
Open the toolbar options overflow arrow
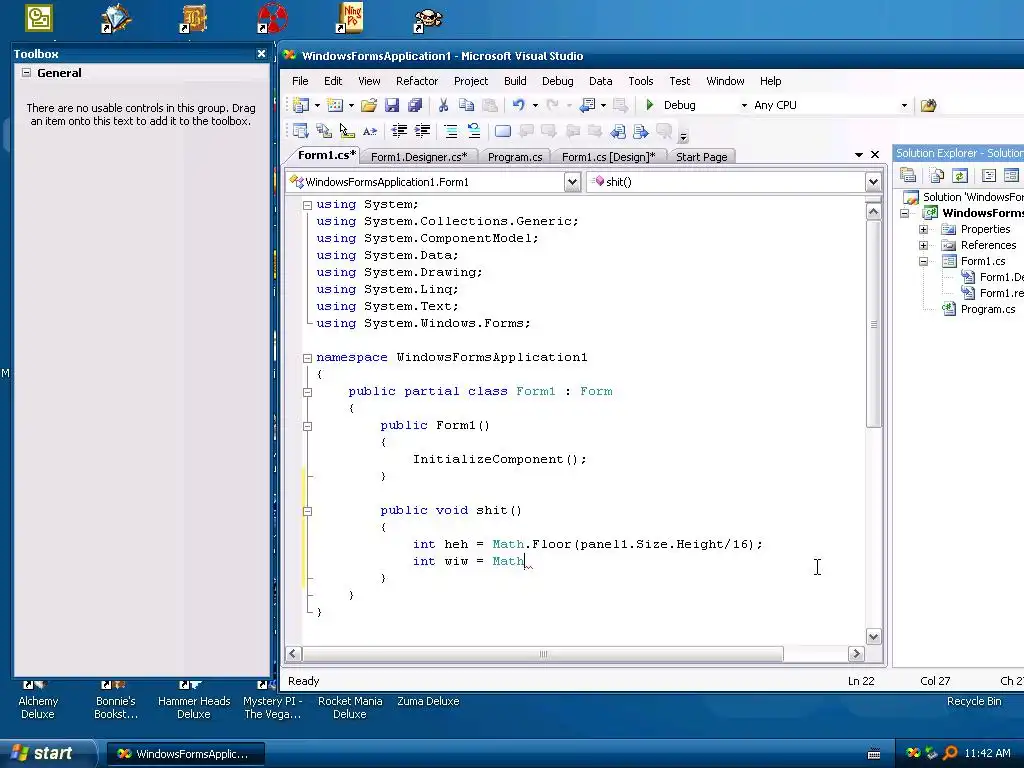(x=683, y=137)
